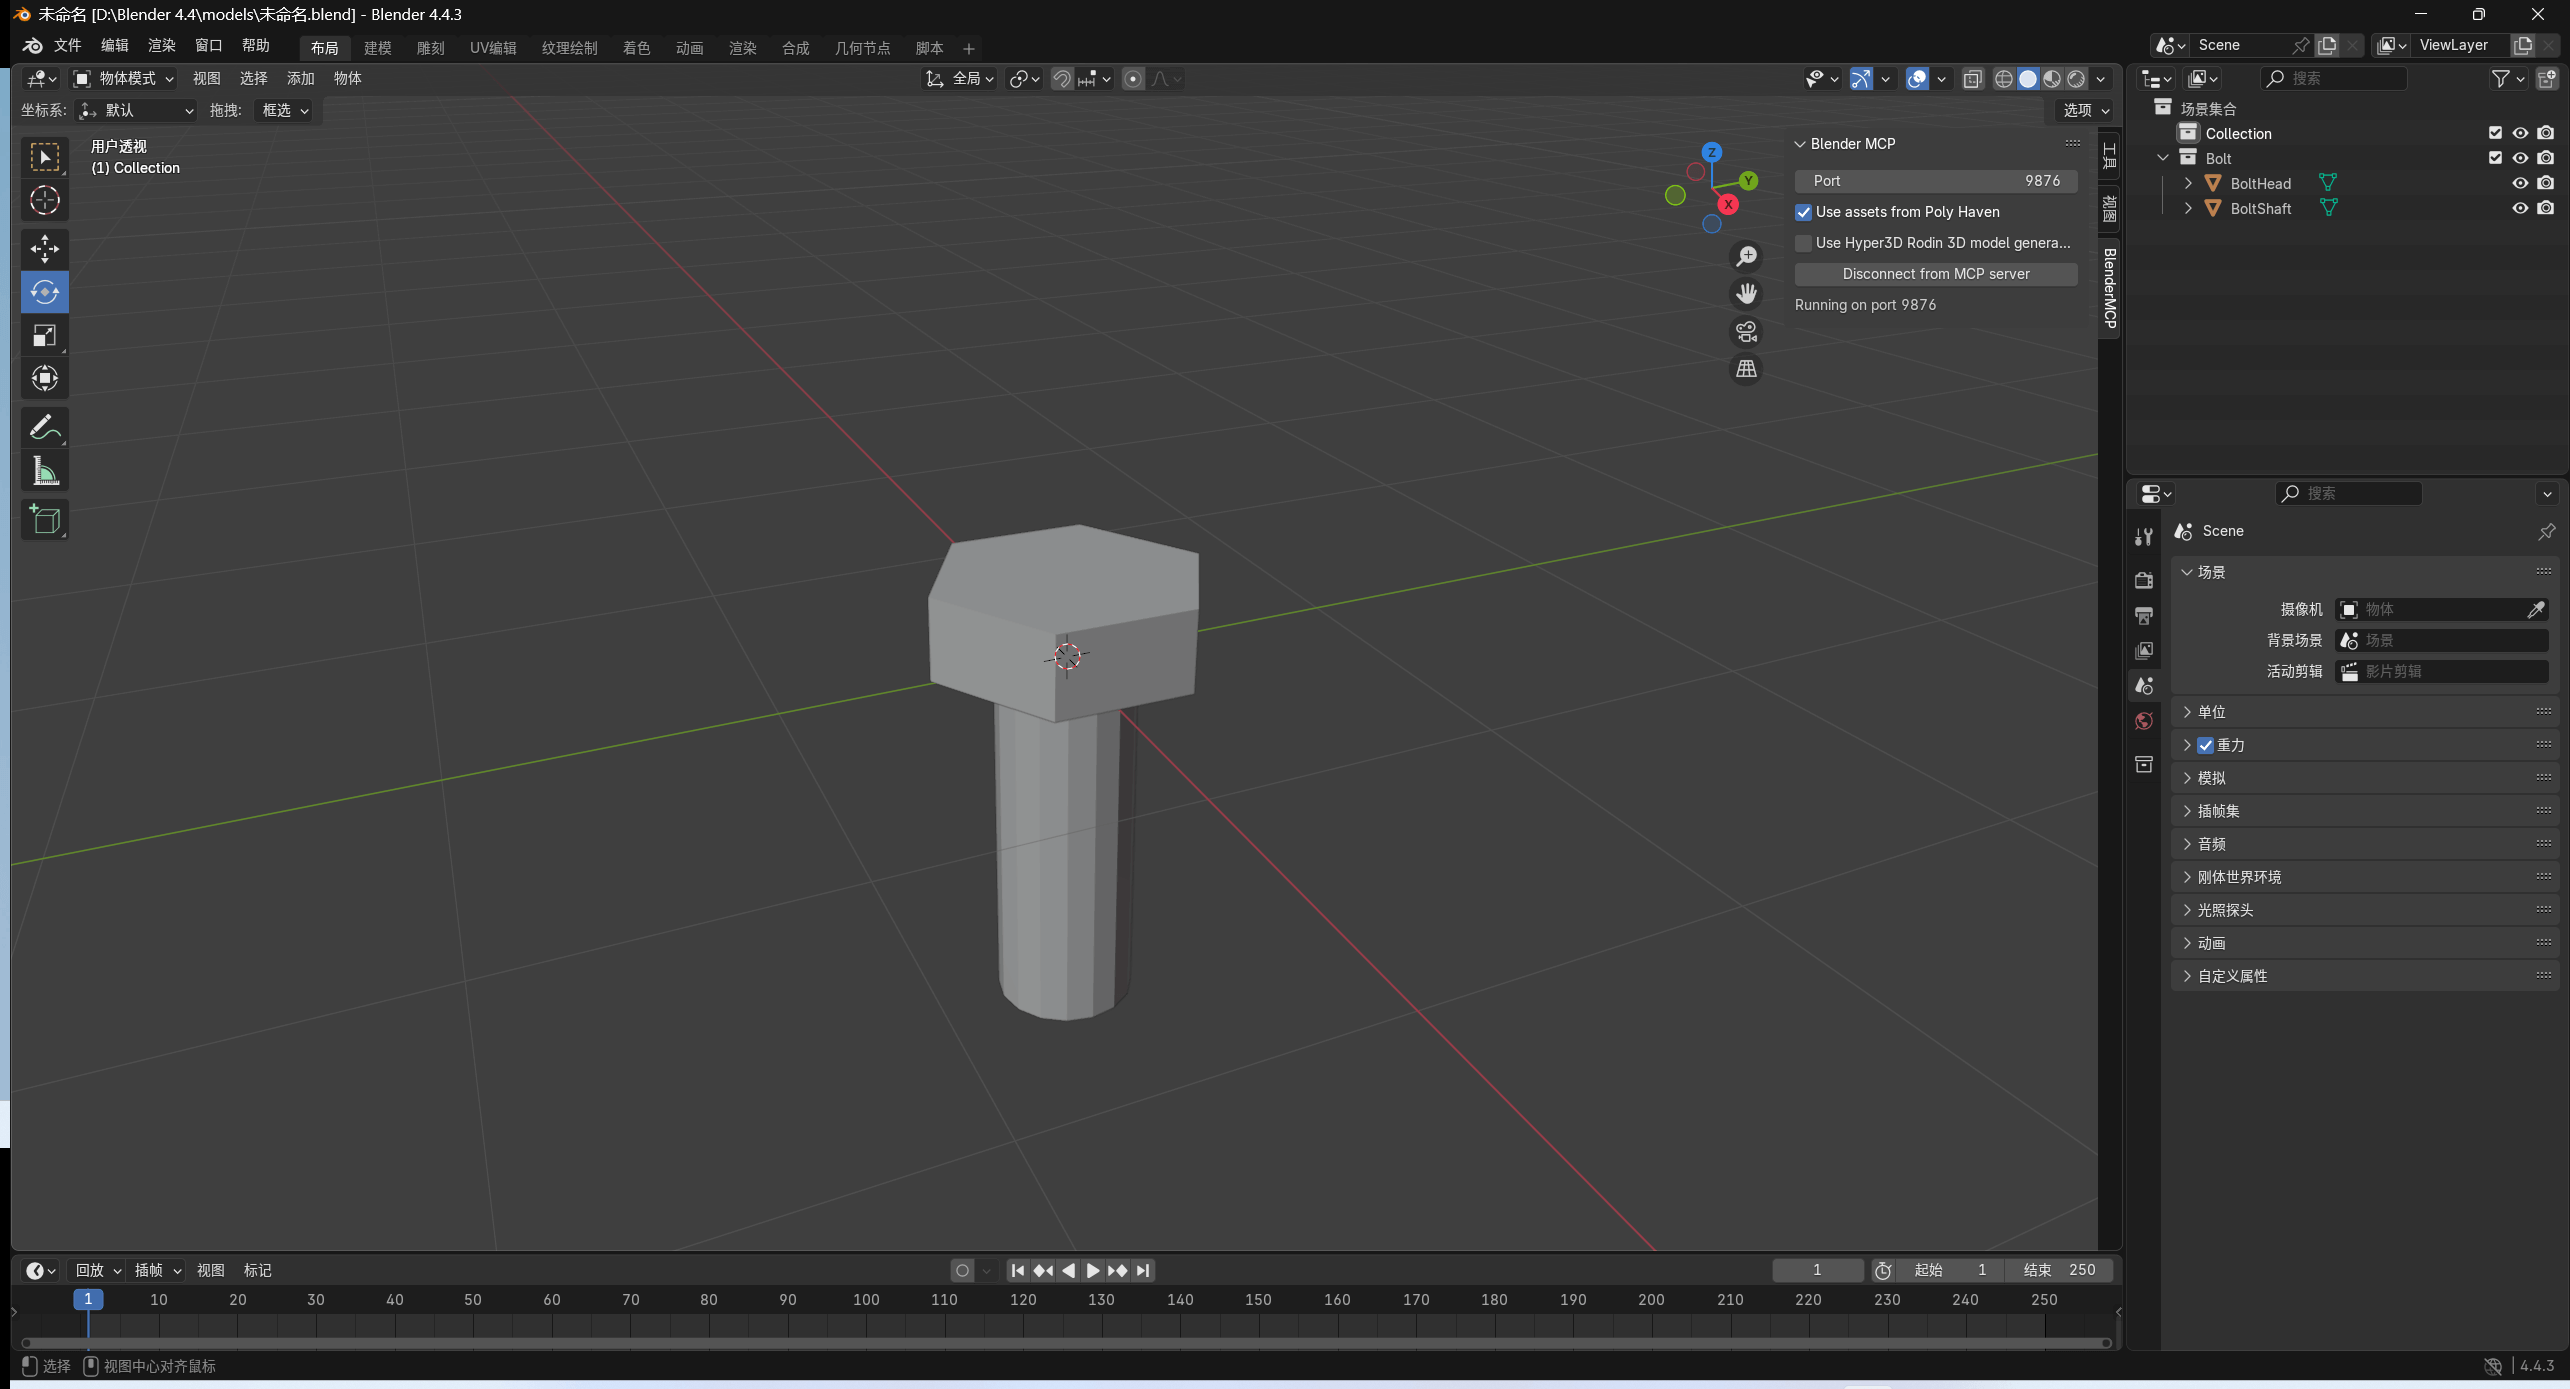Switch to perspective/orthographic grid view button
Viewport: 2570px width, 1389px height.
[x=1746, y=369]
